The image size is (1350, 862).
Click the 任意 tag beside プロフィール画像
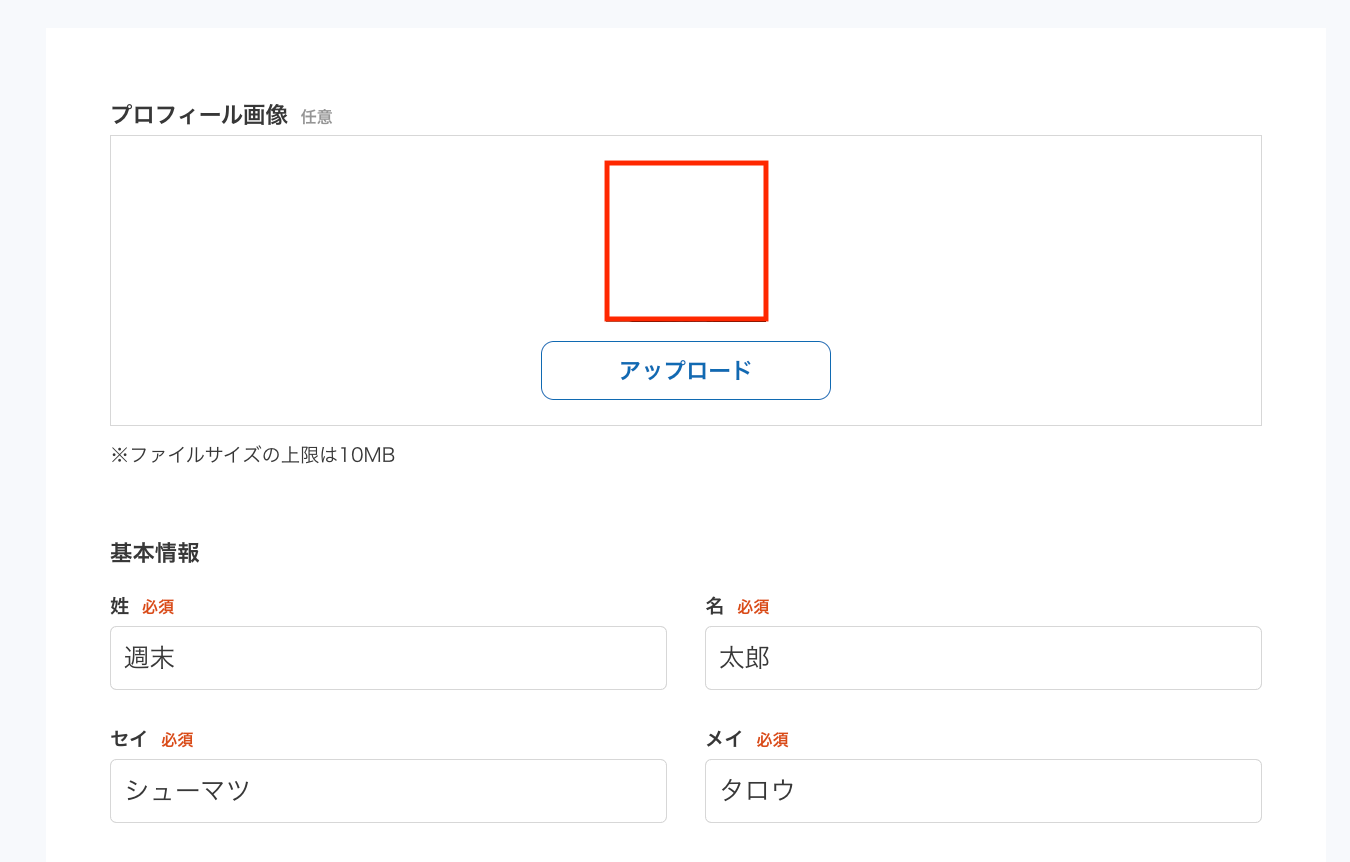(317, 117)
